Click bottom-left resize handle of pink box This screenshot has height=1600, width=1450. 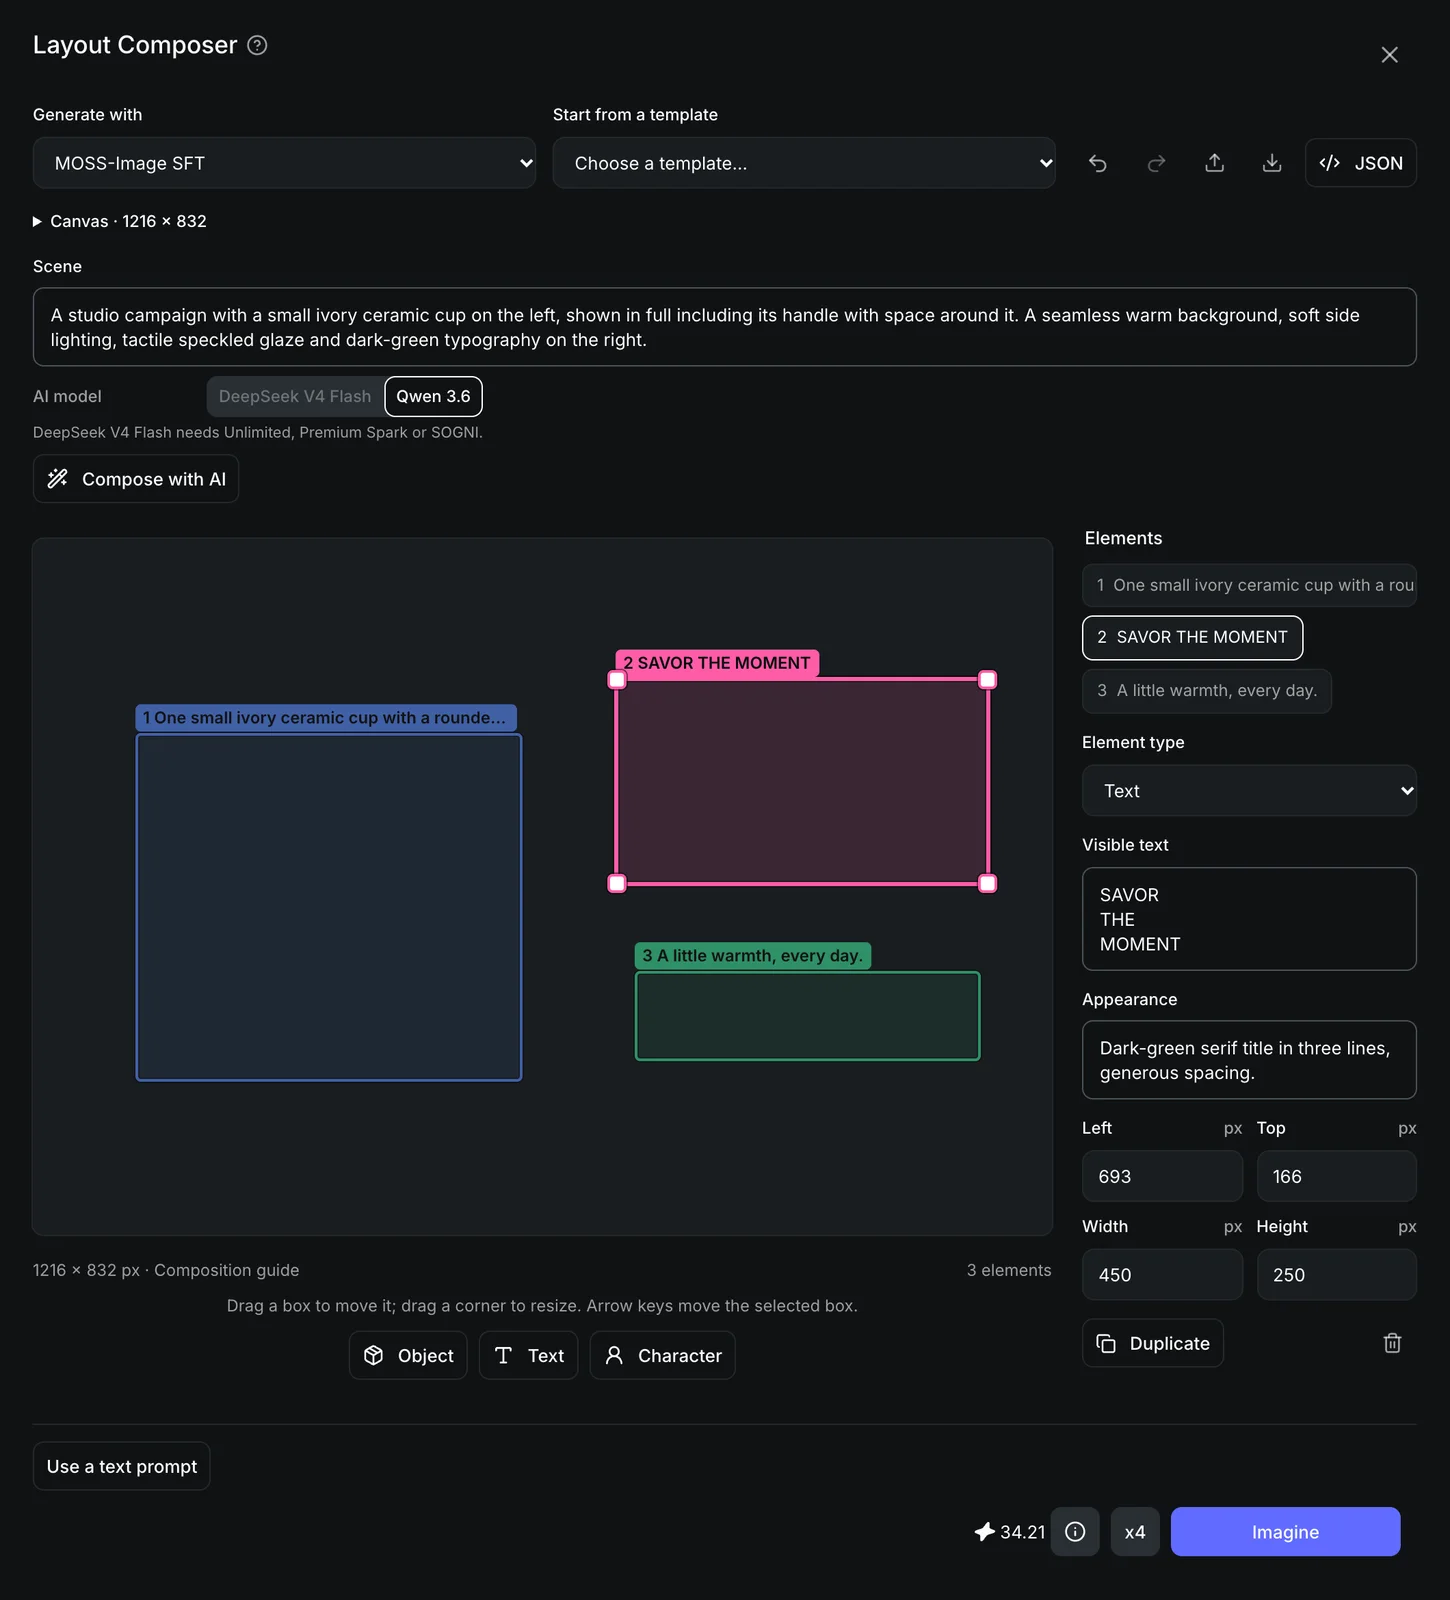pos(617,883)
